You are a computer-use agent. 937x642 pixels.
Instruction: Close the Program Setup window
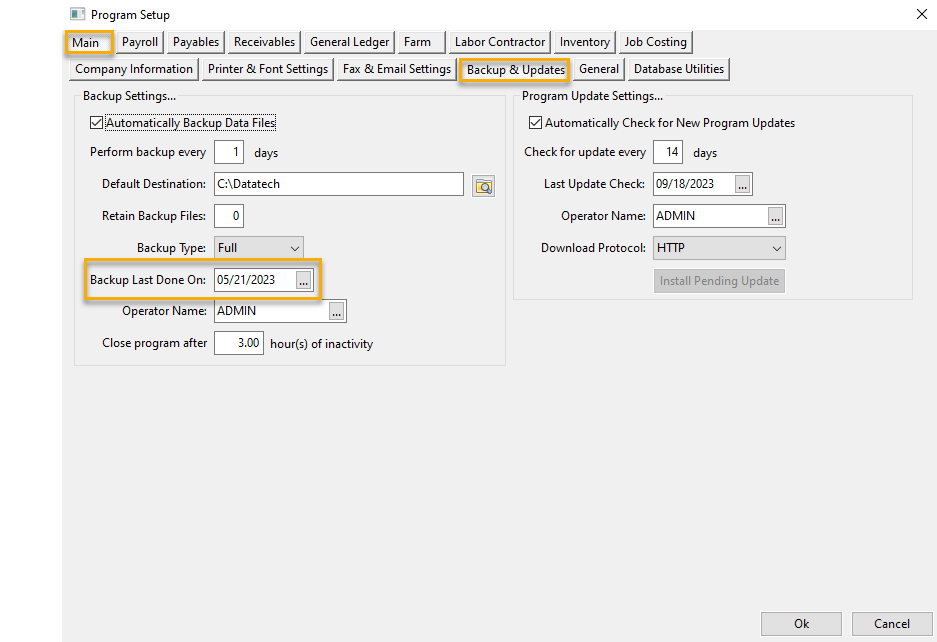(x=920, y=14)
